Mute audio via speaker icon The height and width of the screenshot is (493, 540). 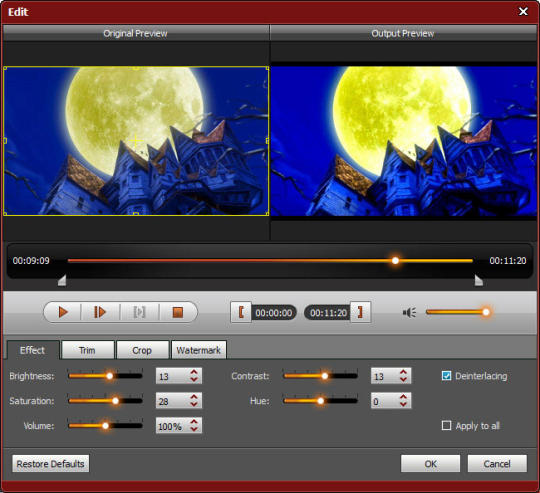click(x=409, y=313)
